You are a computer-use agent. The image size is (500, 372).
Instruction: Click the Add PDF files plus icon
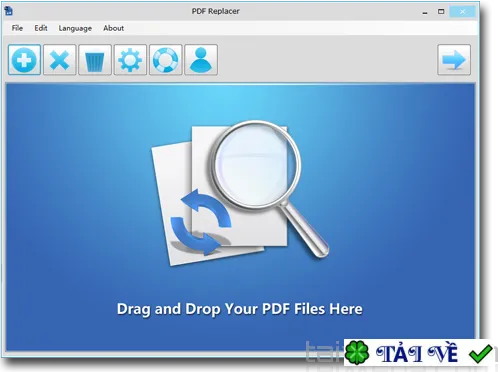(24, 60)
